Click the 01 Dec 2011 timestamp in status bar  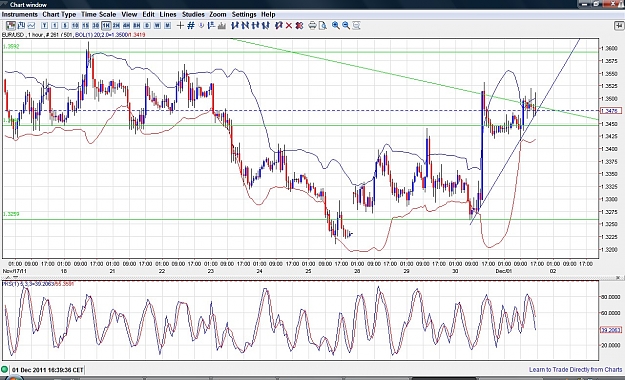[x=47, y=370]
